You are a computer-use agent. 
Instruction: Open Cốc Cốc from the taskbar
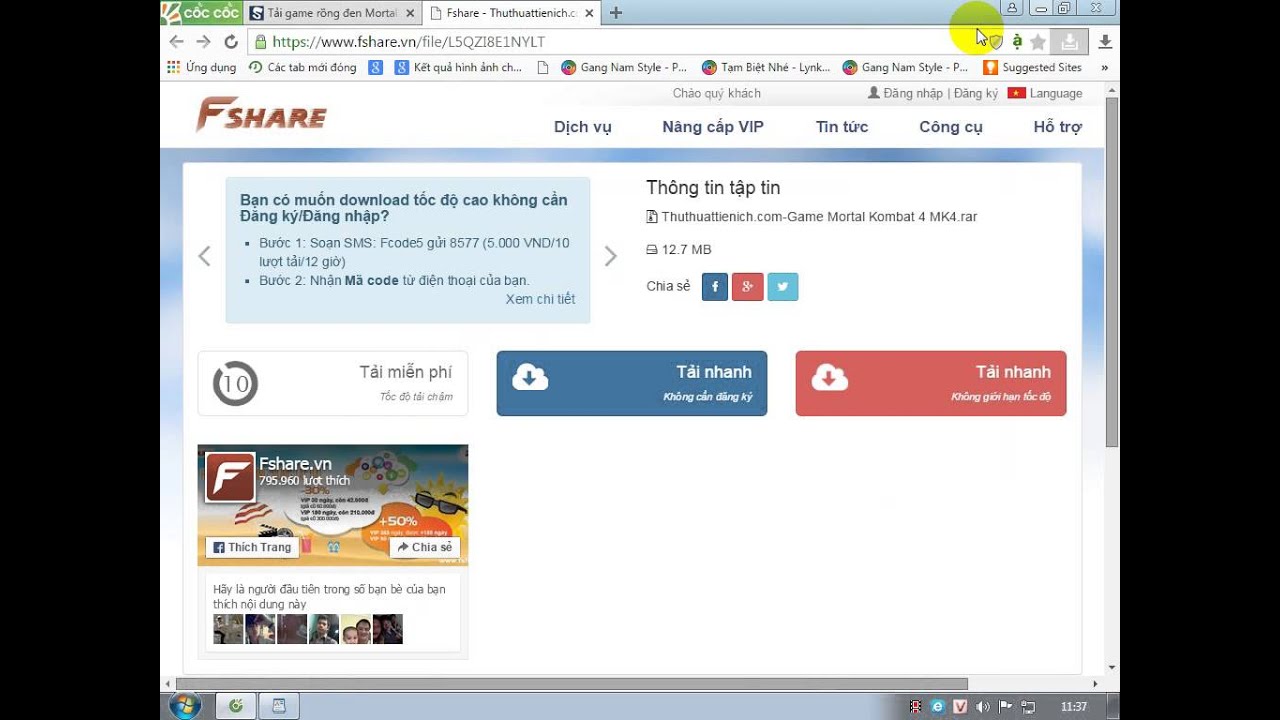click(236, 706)
